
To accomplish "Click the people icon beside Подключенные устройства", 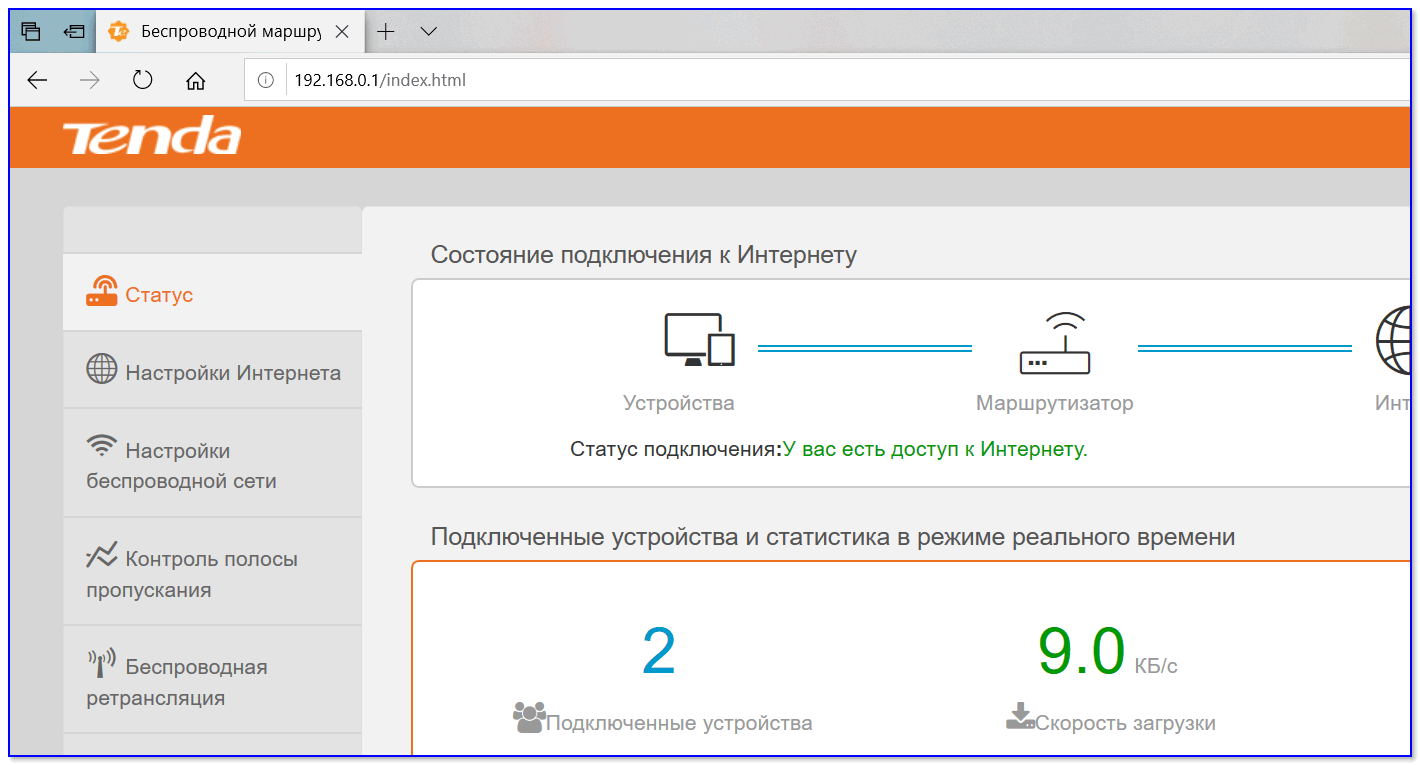I will 528,717.
